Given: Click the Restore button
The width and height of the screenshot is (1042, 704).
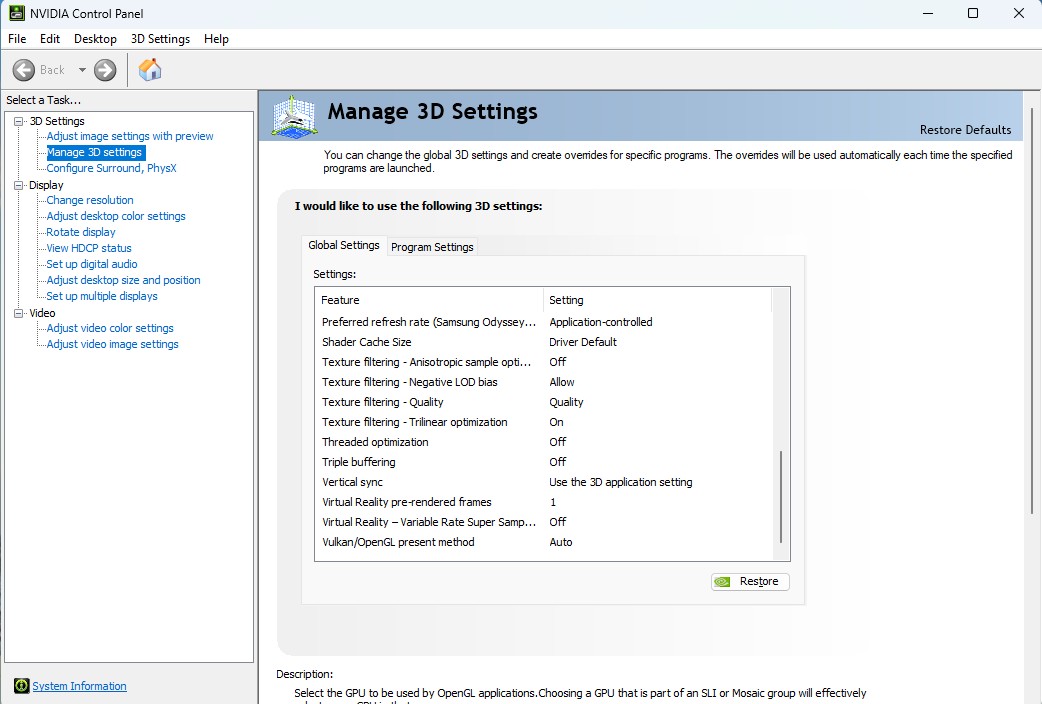Looking at the screenshot, I should tap(750, 582).
